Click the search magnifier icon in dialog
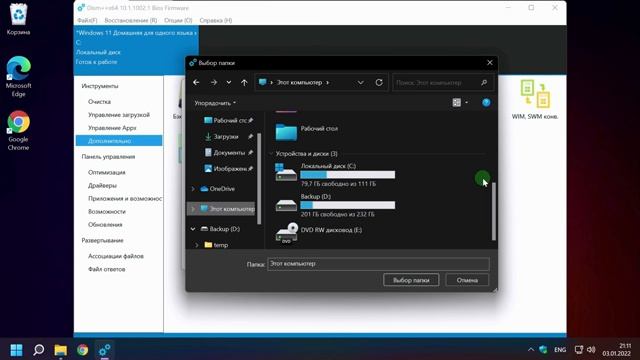The height and width of the screenshot is (360, 640). click(x=484, y=82)
